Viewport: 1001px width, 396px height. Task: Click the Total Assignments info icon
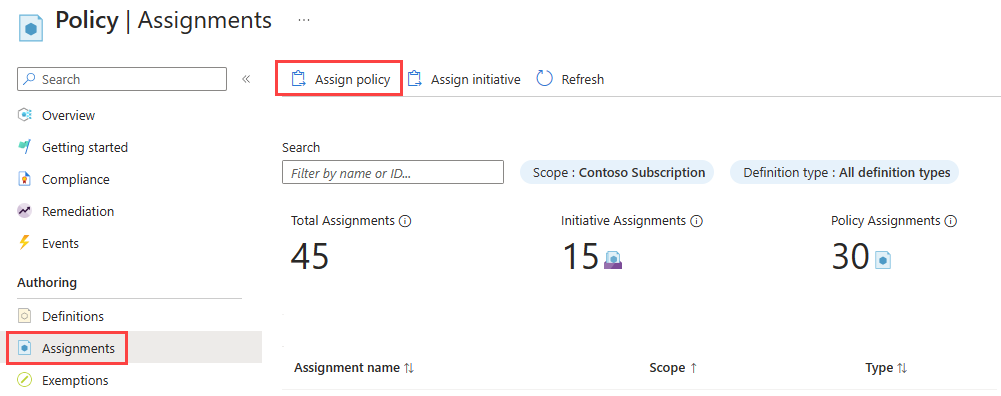tap(405, 221)
